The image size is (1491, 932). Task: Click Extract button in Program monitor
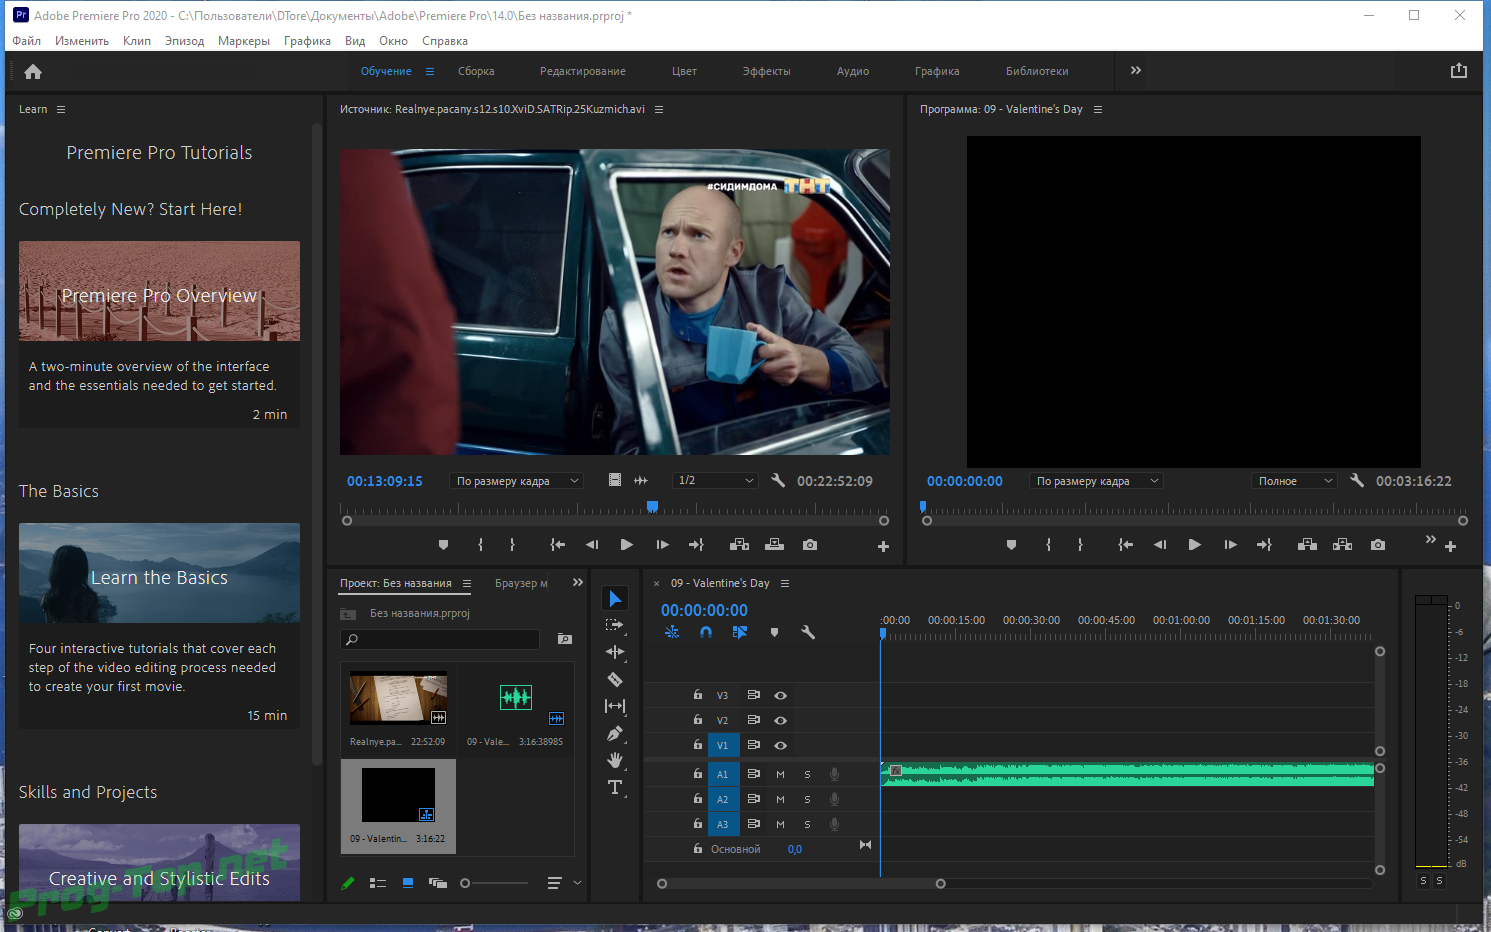1342,545
